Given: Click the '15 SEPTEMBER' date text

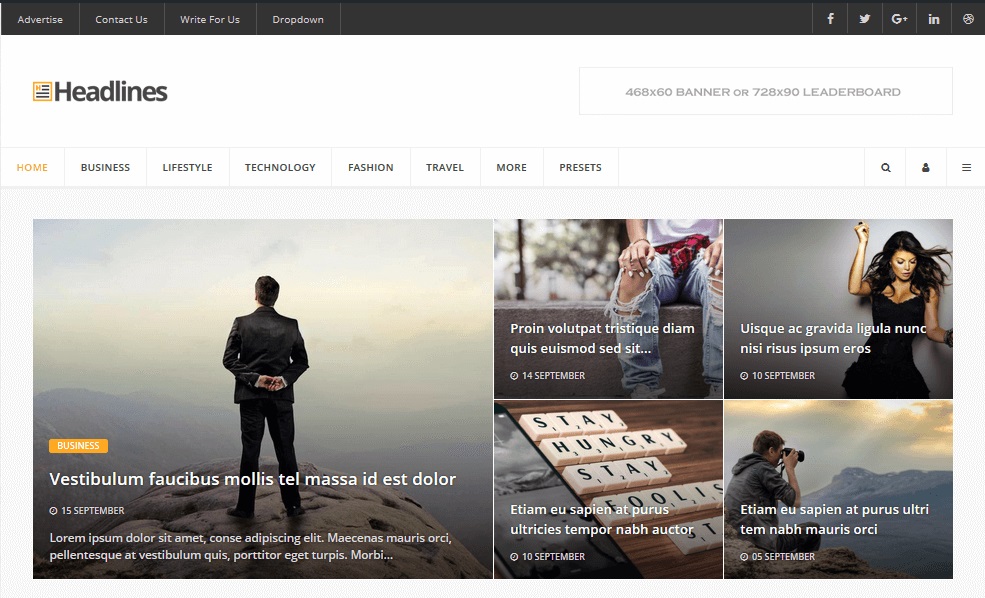Looking at the screenshot, I should (92, 511).
